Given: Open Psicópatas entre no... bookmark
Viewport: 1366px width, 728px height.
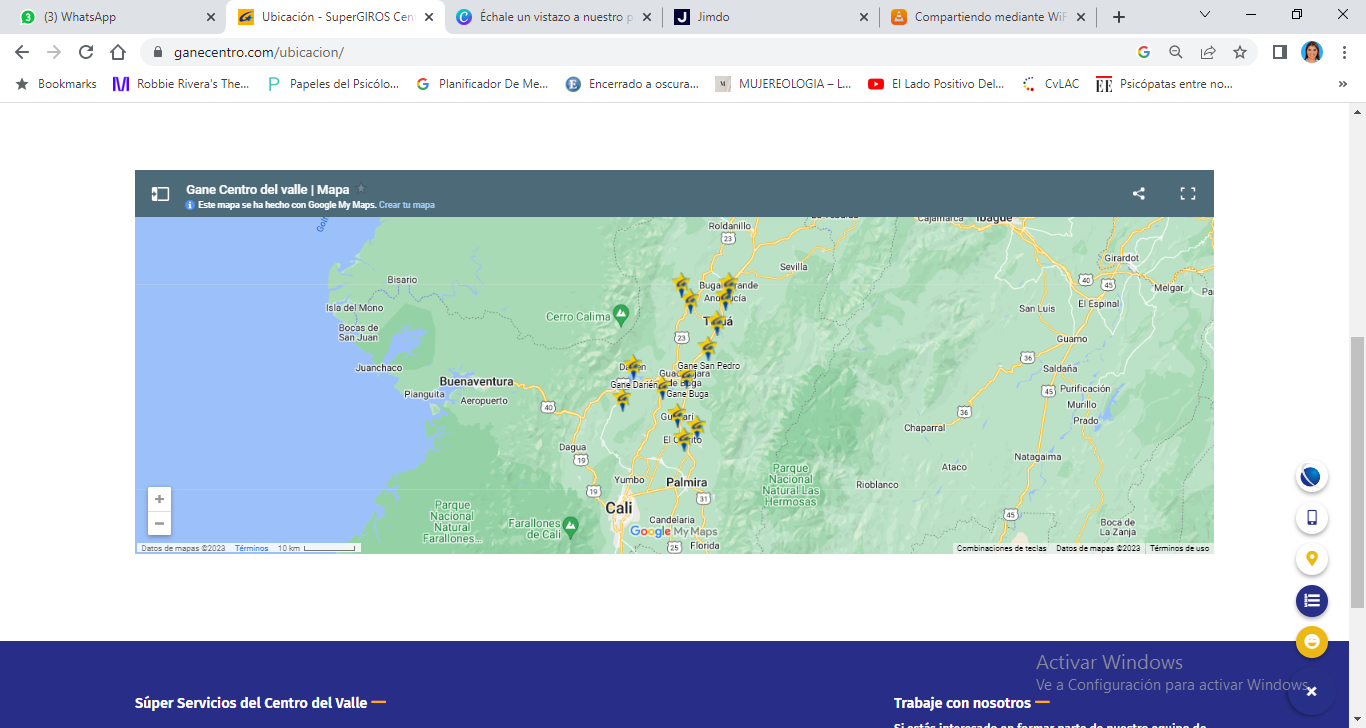Looking at the screenshot, I should pos(1165,84).
